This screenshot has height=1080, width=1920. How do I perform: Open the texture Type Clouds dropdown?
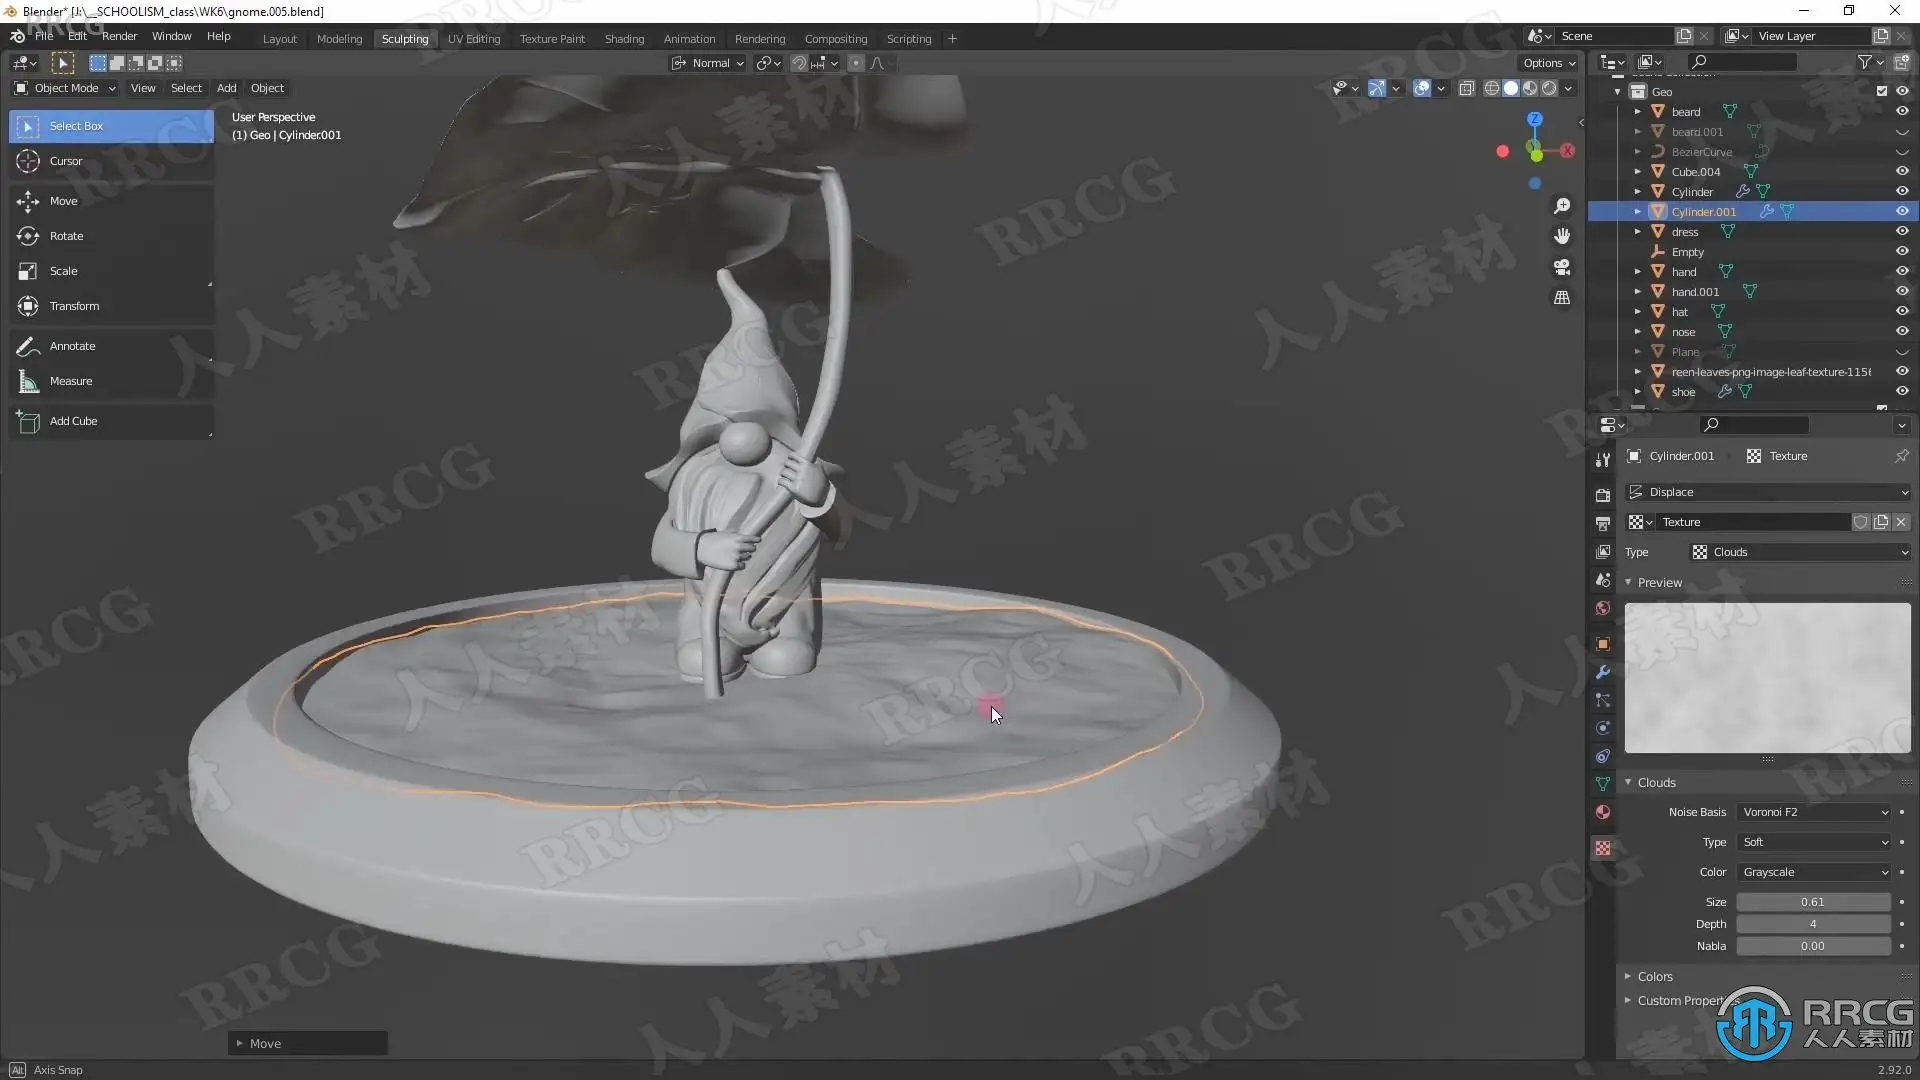[x=1800, y=552]
